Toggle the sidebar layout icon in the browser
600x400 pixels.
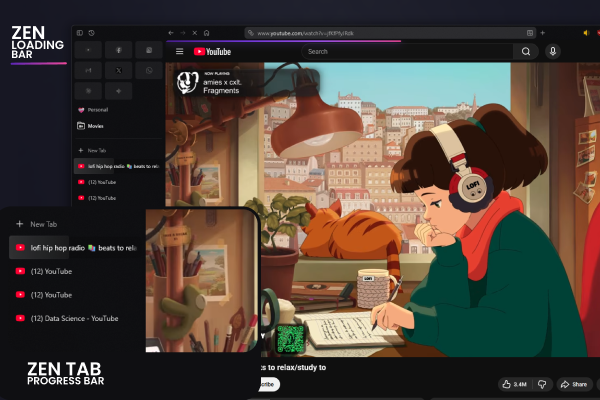point(80,33)
